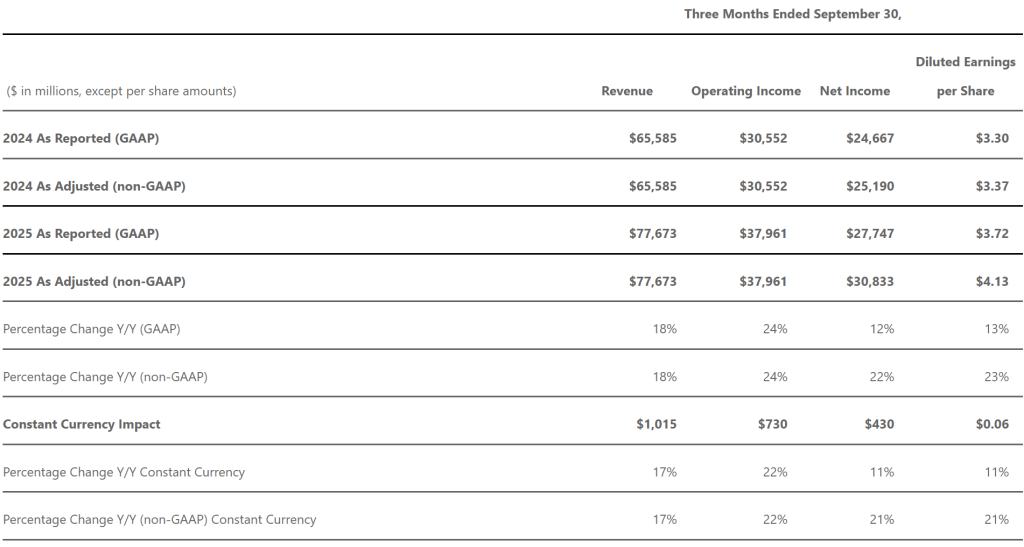Click the Net Income column header
Image resolution: width=1024 pixels, height=547 pixels.
pyautogui.click(x=855, y=91)
